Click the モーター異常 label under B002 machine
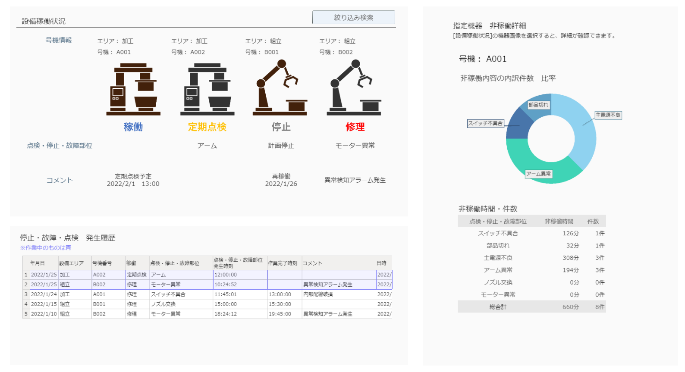 (355, 145)
